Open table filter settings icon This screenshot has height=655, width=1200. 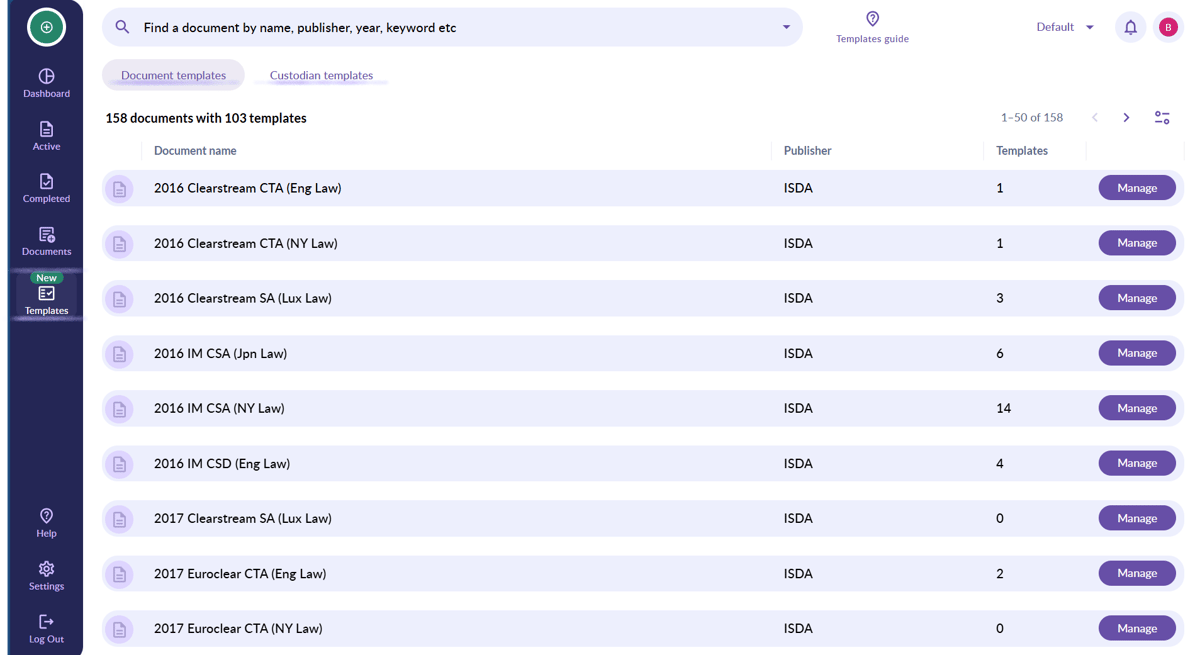pyautogui.click(x=1162, y=118)
